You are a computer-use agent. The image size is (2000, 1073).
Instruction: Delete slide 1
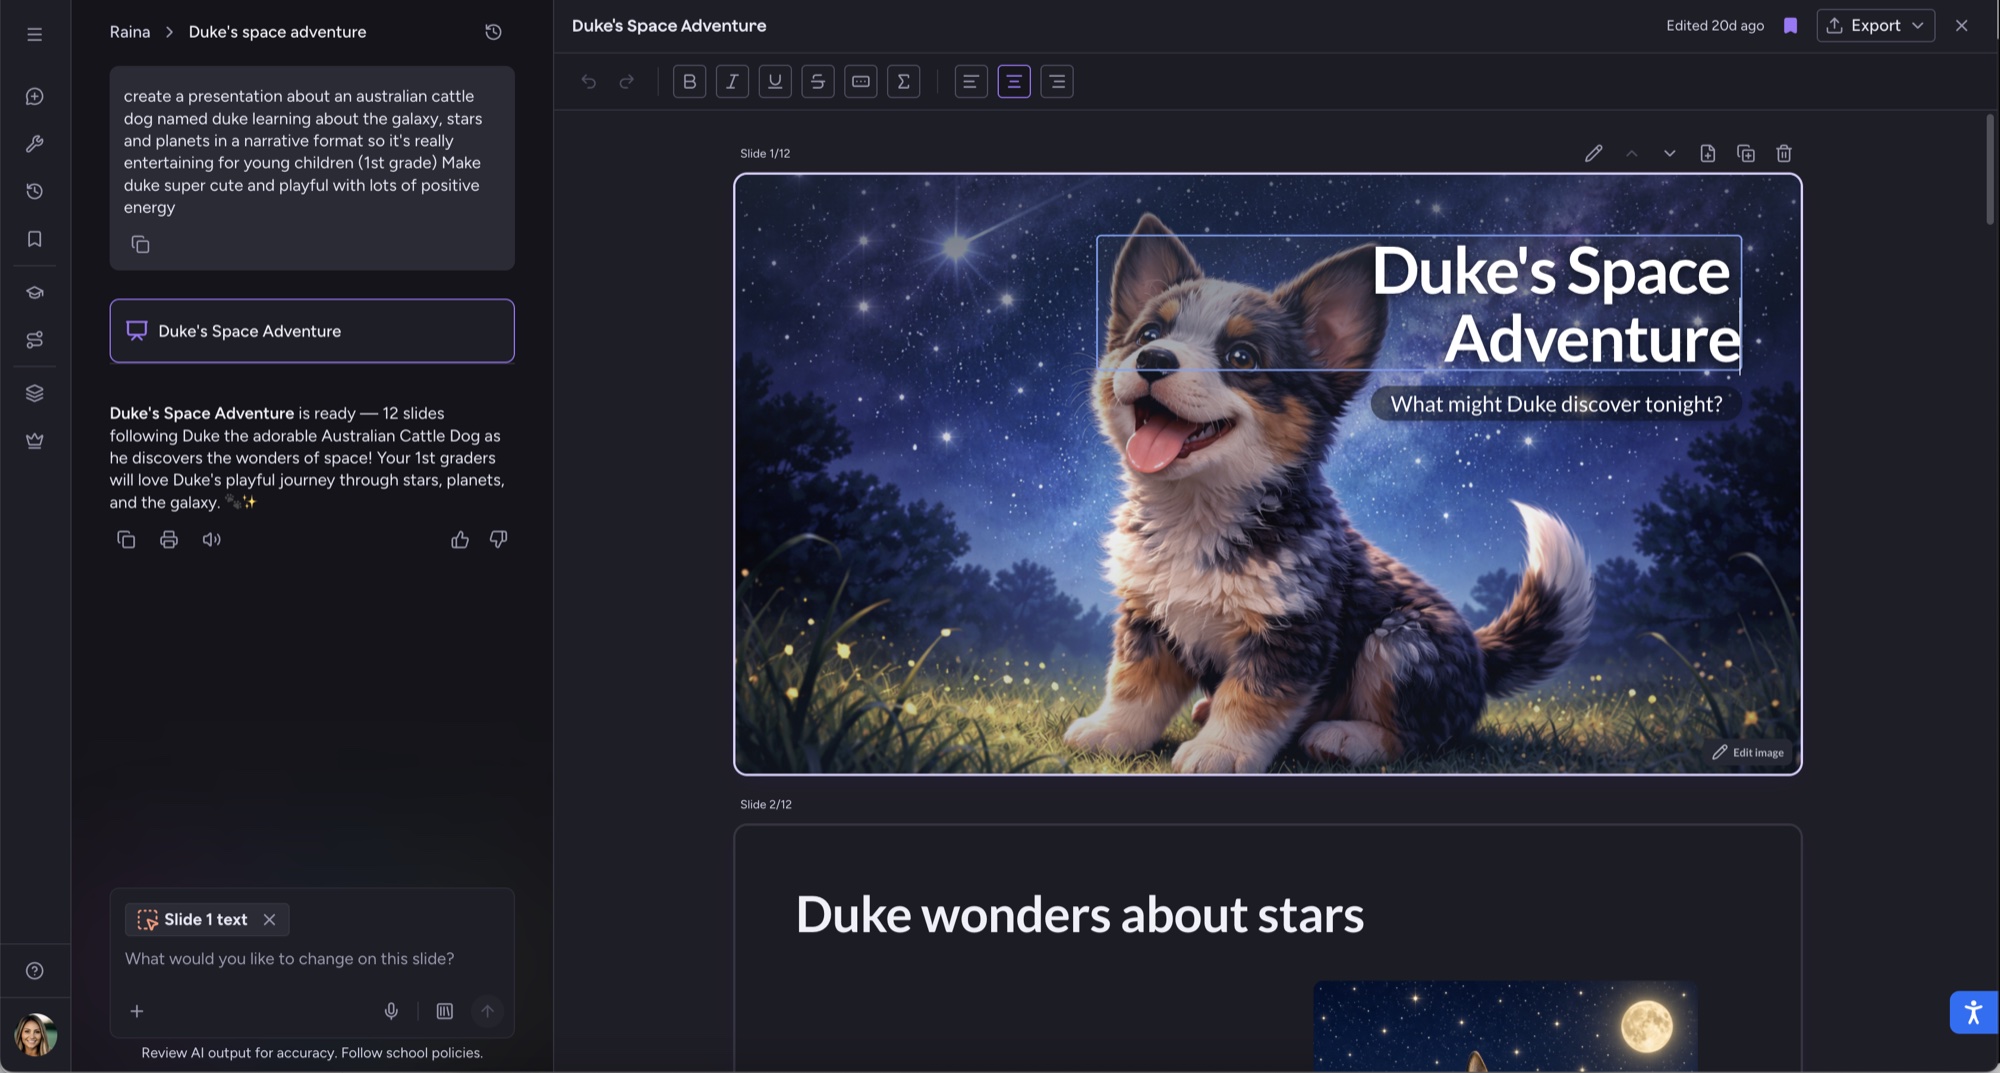tap(1784, 154)
